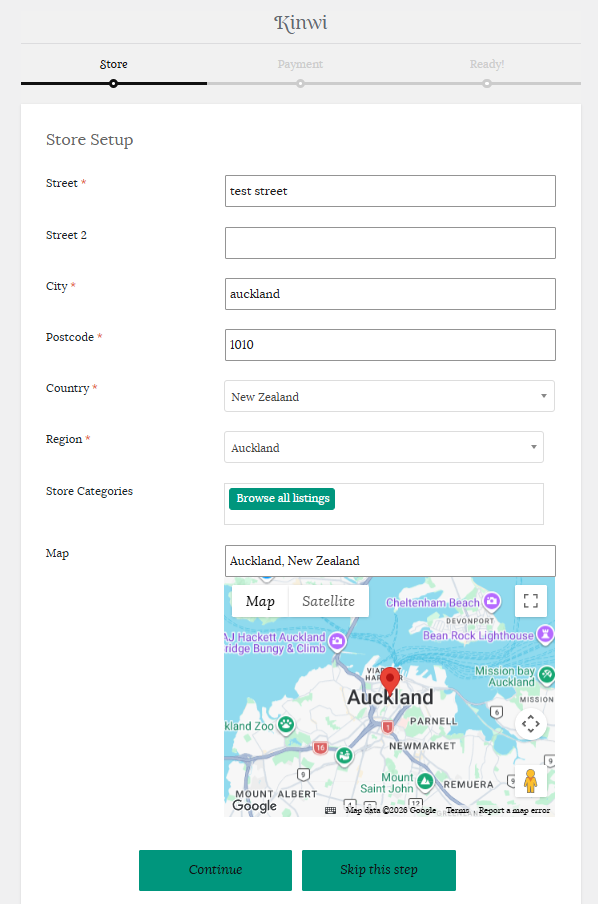Click the Region dropdown arrow
This screenshot has height=904, width=598.
pyautogui.click(x=533, y=447)
